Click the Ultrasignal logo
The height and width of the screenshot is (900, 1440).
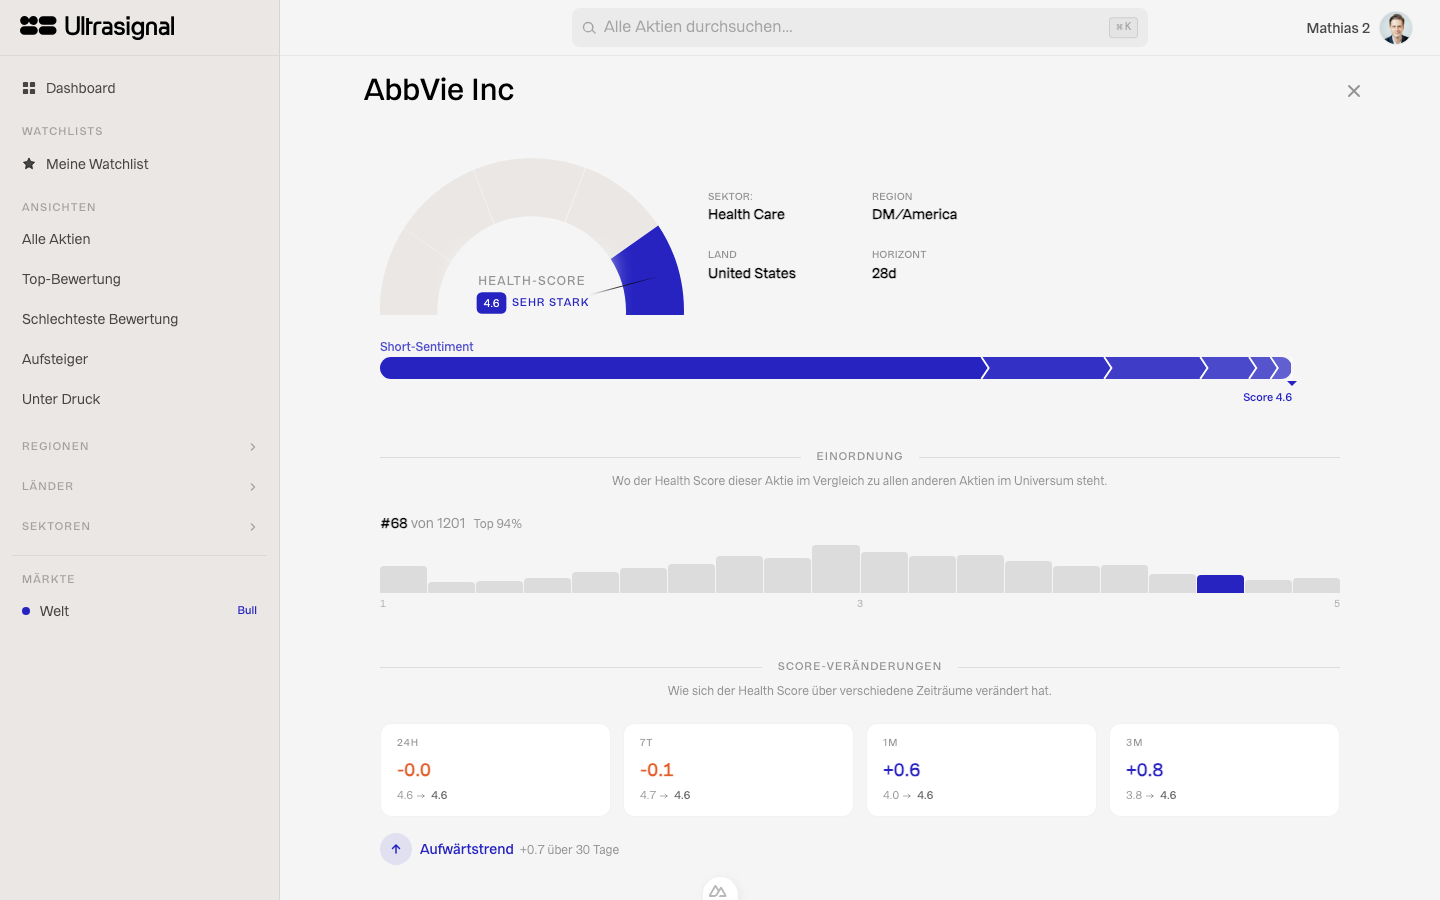point(97,27)
